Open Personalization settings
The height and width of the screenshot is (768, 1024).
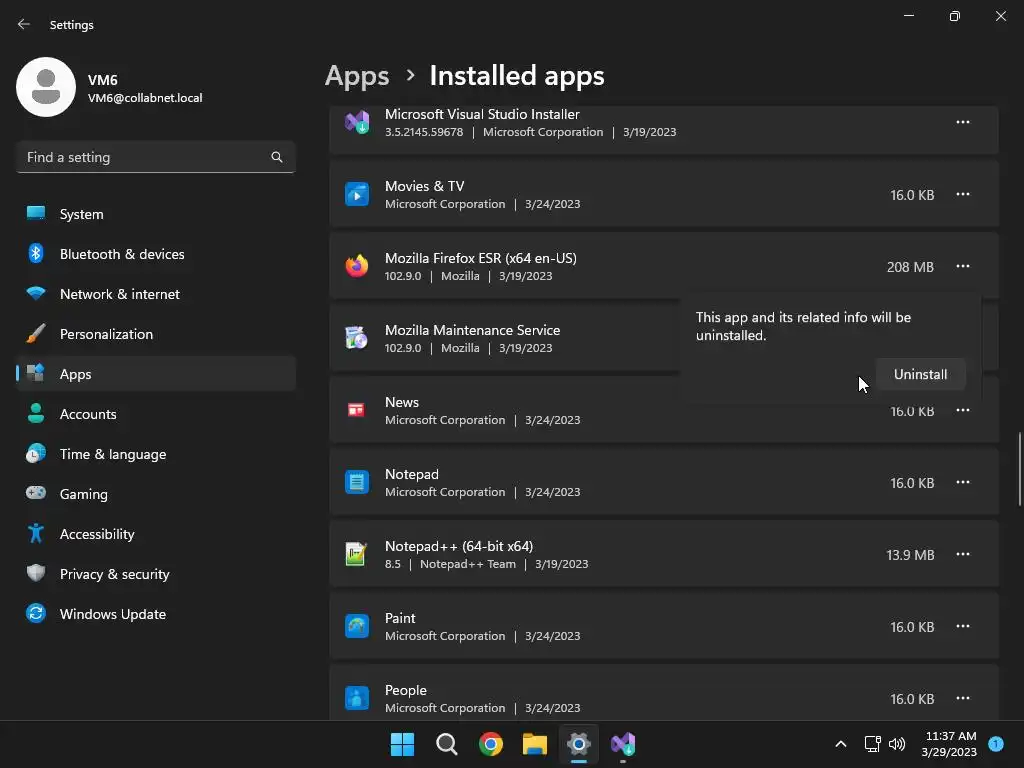pos(156,334)
